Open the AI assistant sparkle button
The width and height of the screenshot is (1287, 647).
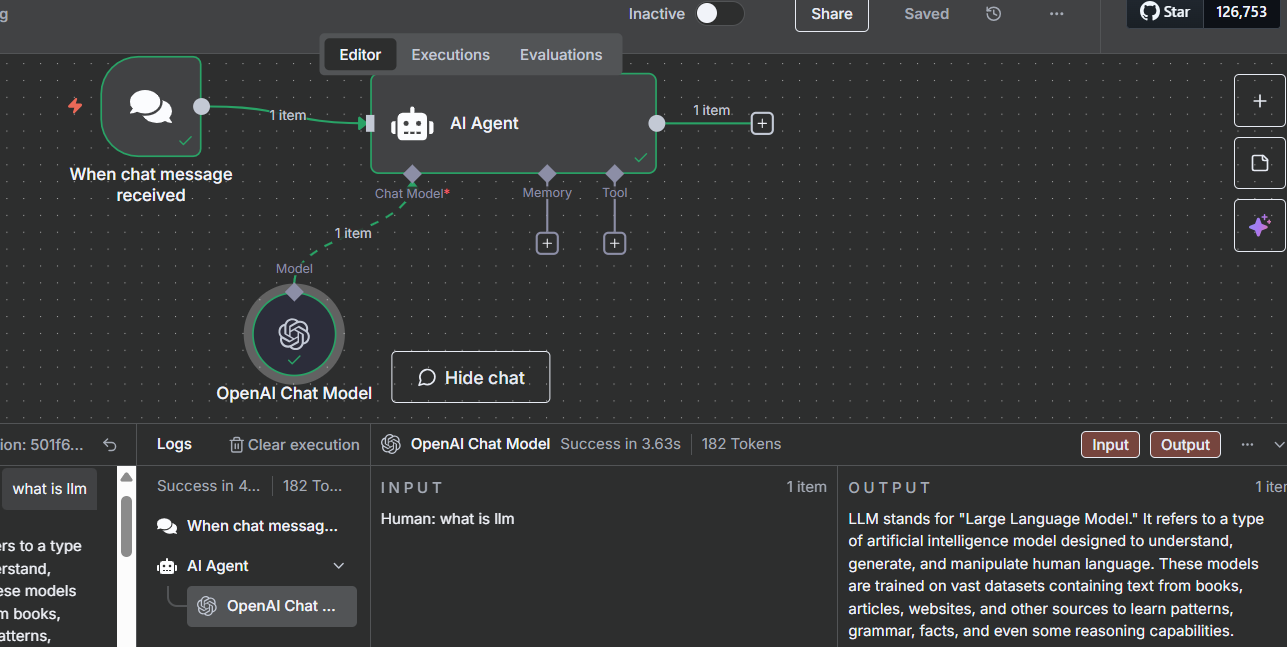(1259, 225)
